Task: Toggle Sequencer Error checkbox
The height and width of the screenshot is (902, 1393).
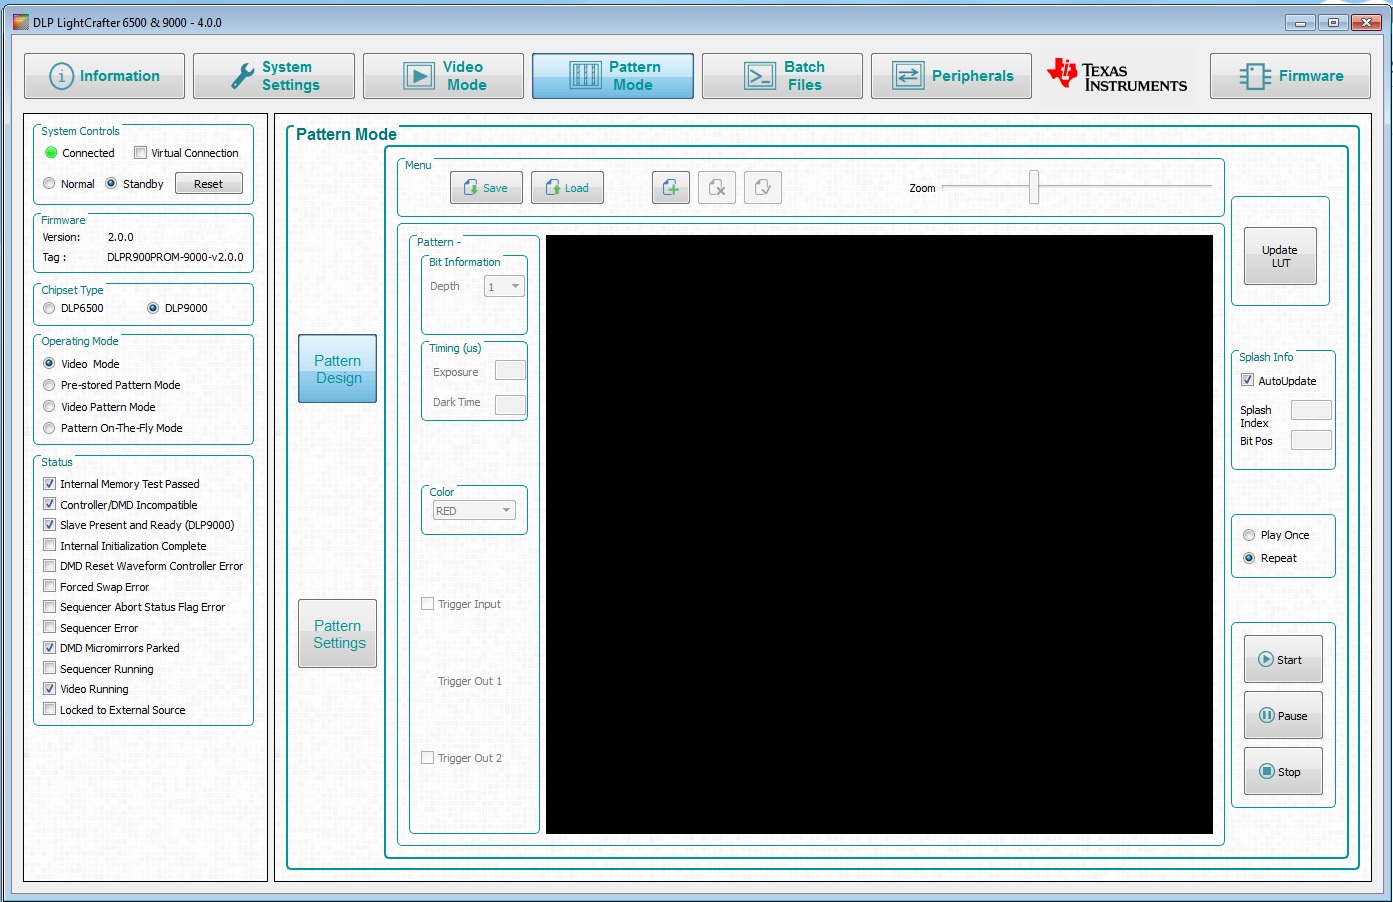Action: coord(49,628)
